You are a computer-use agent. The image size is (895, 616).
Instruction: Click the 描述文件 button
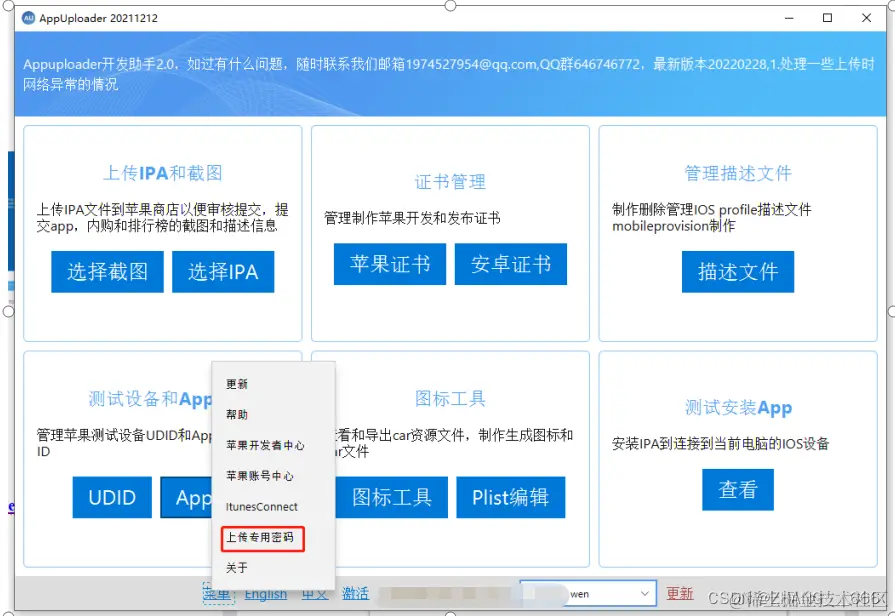pos(737,272)
